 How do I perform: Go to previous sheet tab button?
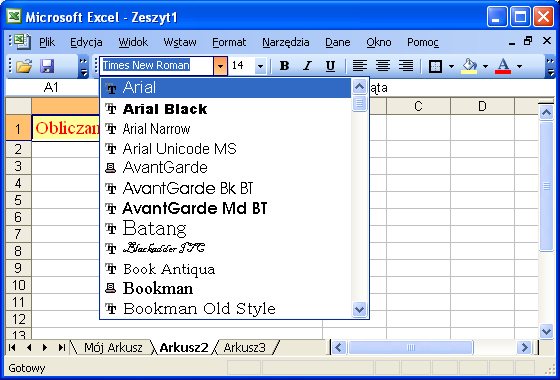29,348
